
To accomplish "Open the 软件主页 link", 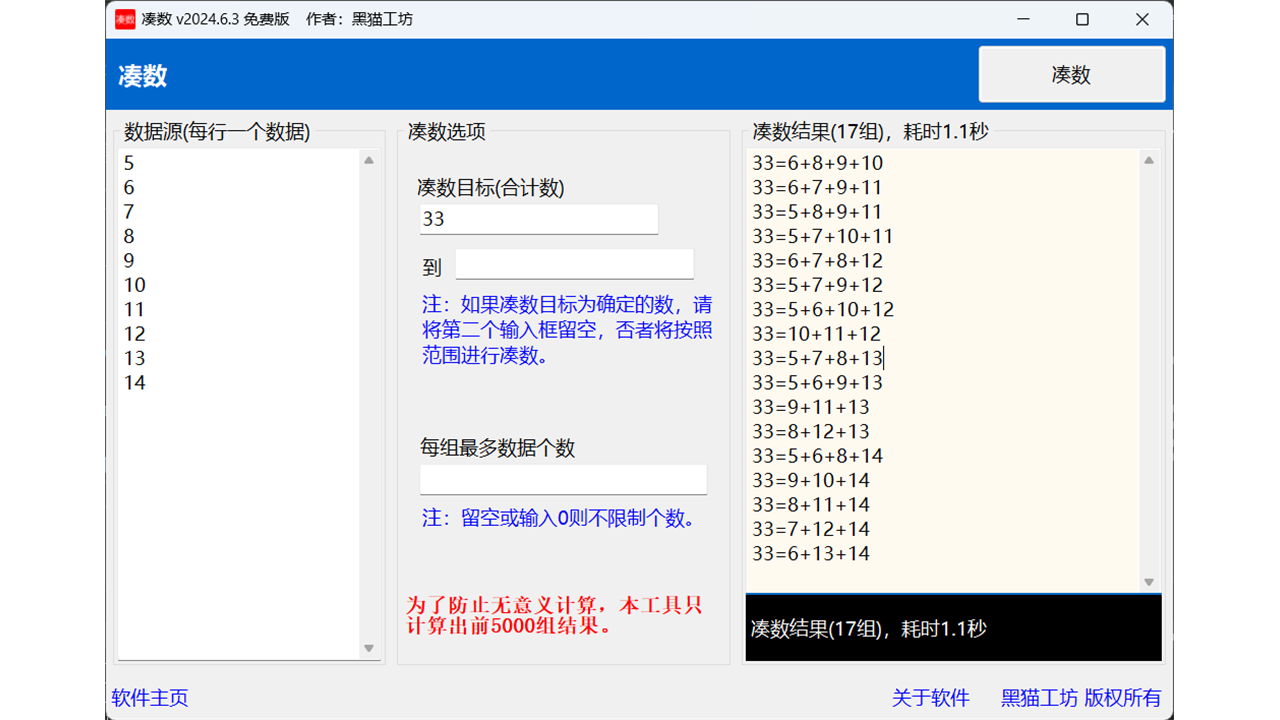I will tap(150, 698).
